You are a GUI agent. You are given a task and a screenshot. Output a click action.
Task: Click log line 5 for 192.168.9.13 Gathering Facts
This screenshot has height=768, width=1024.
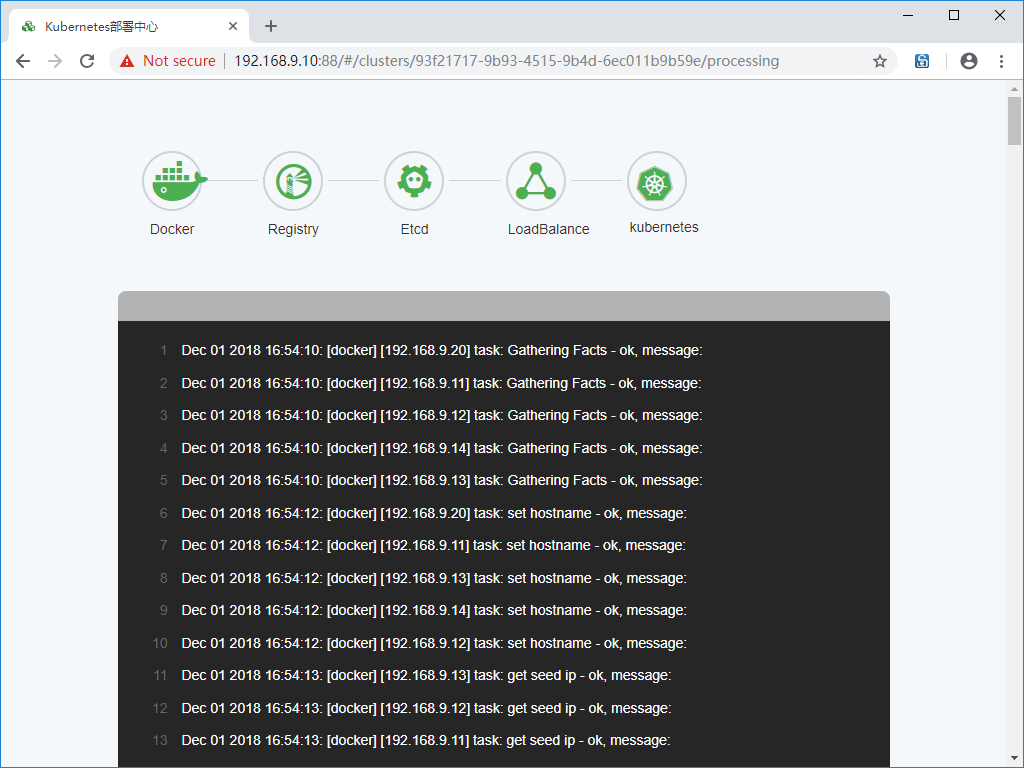(441, 481)
